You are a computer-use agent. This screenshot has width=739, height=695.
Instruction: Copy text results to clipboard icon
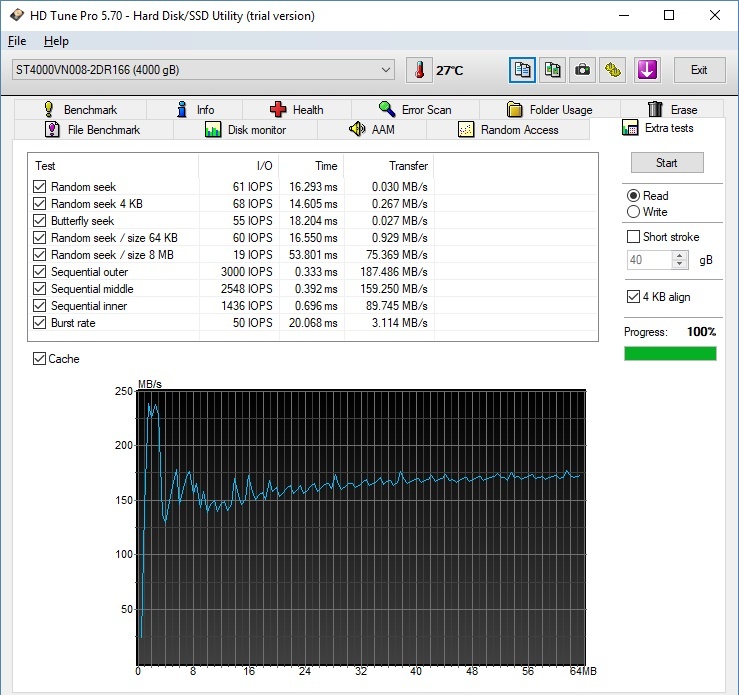coord(522,70)
